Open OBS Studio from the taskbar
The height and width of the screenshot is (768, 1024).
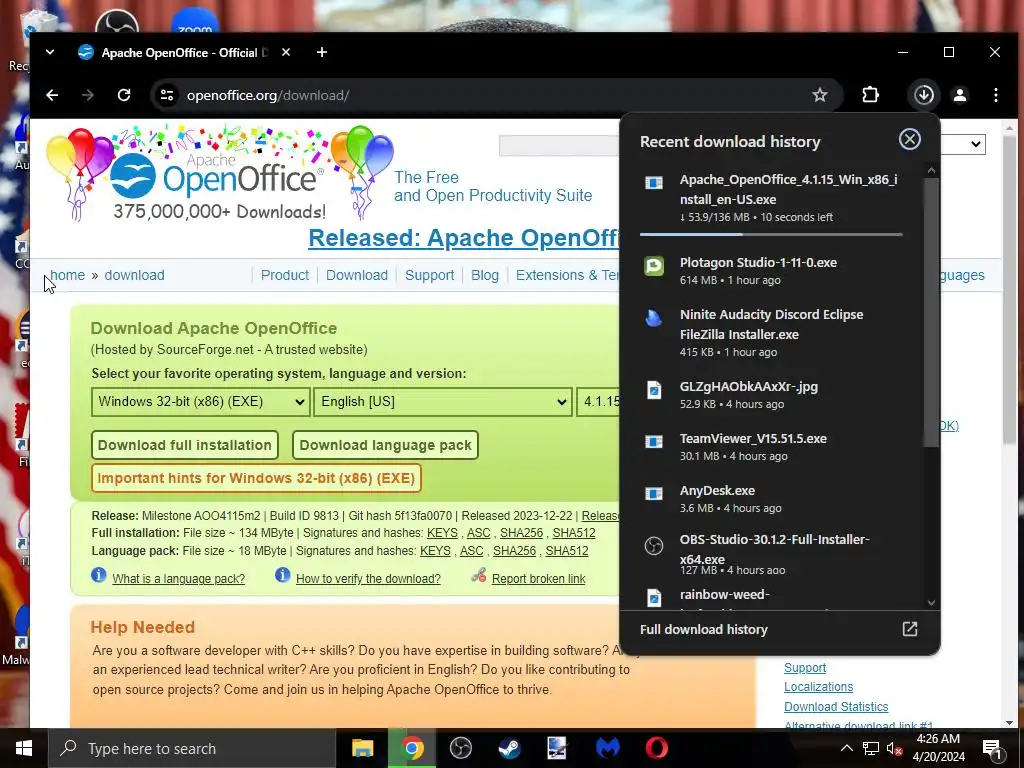pos(460,748)
